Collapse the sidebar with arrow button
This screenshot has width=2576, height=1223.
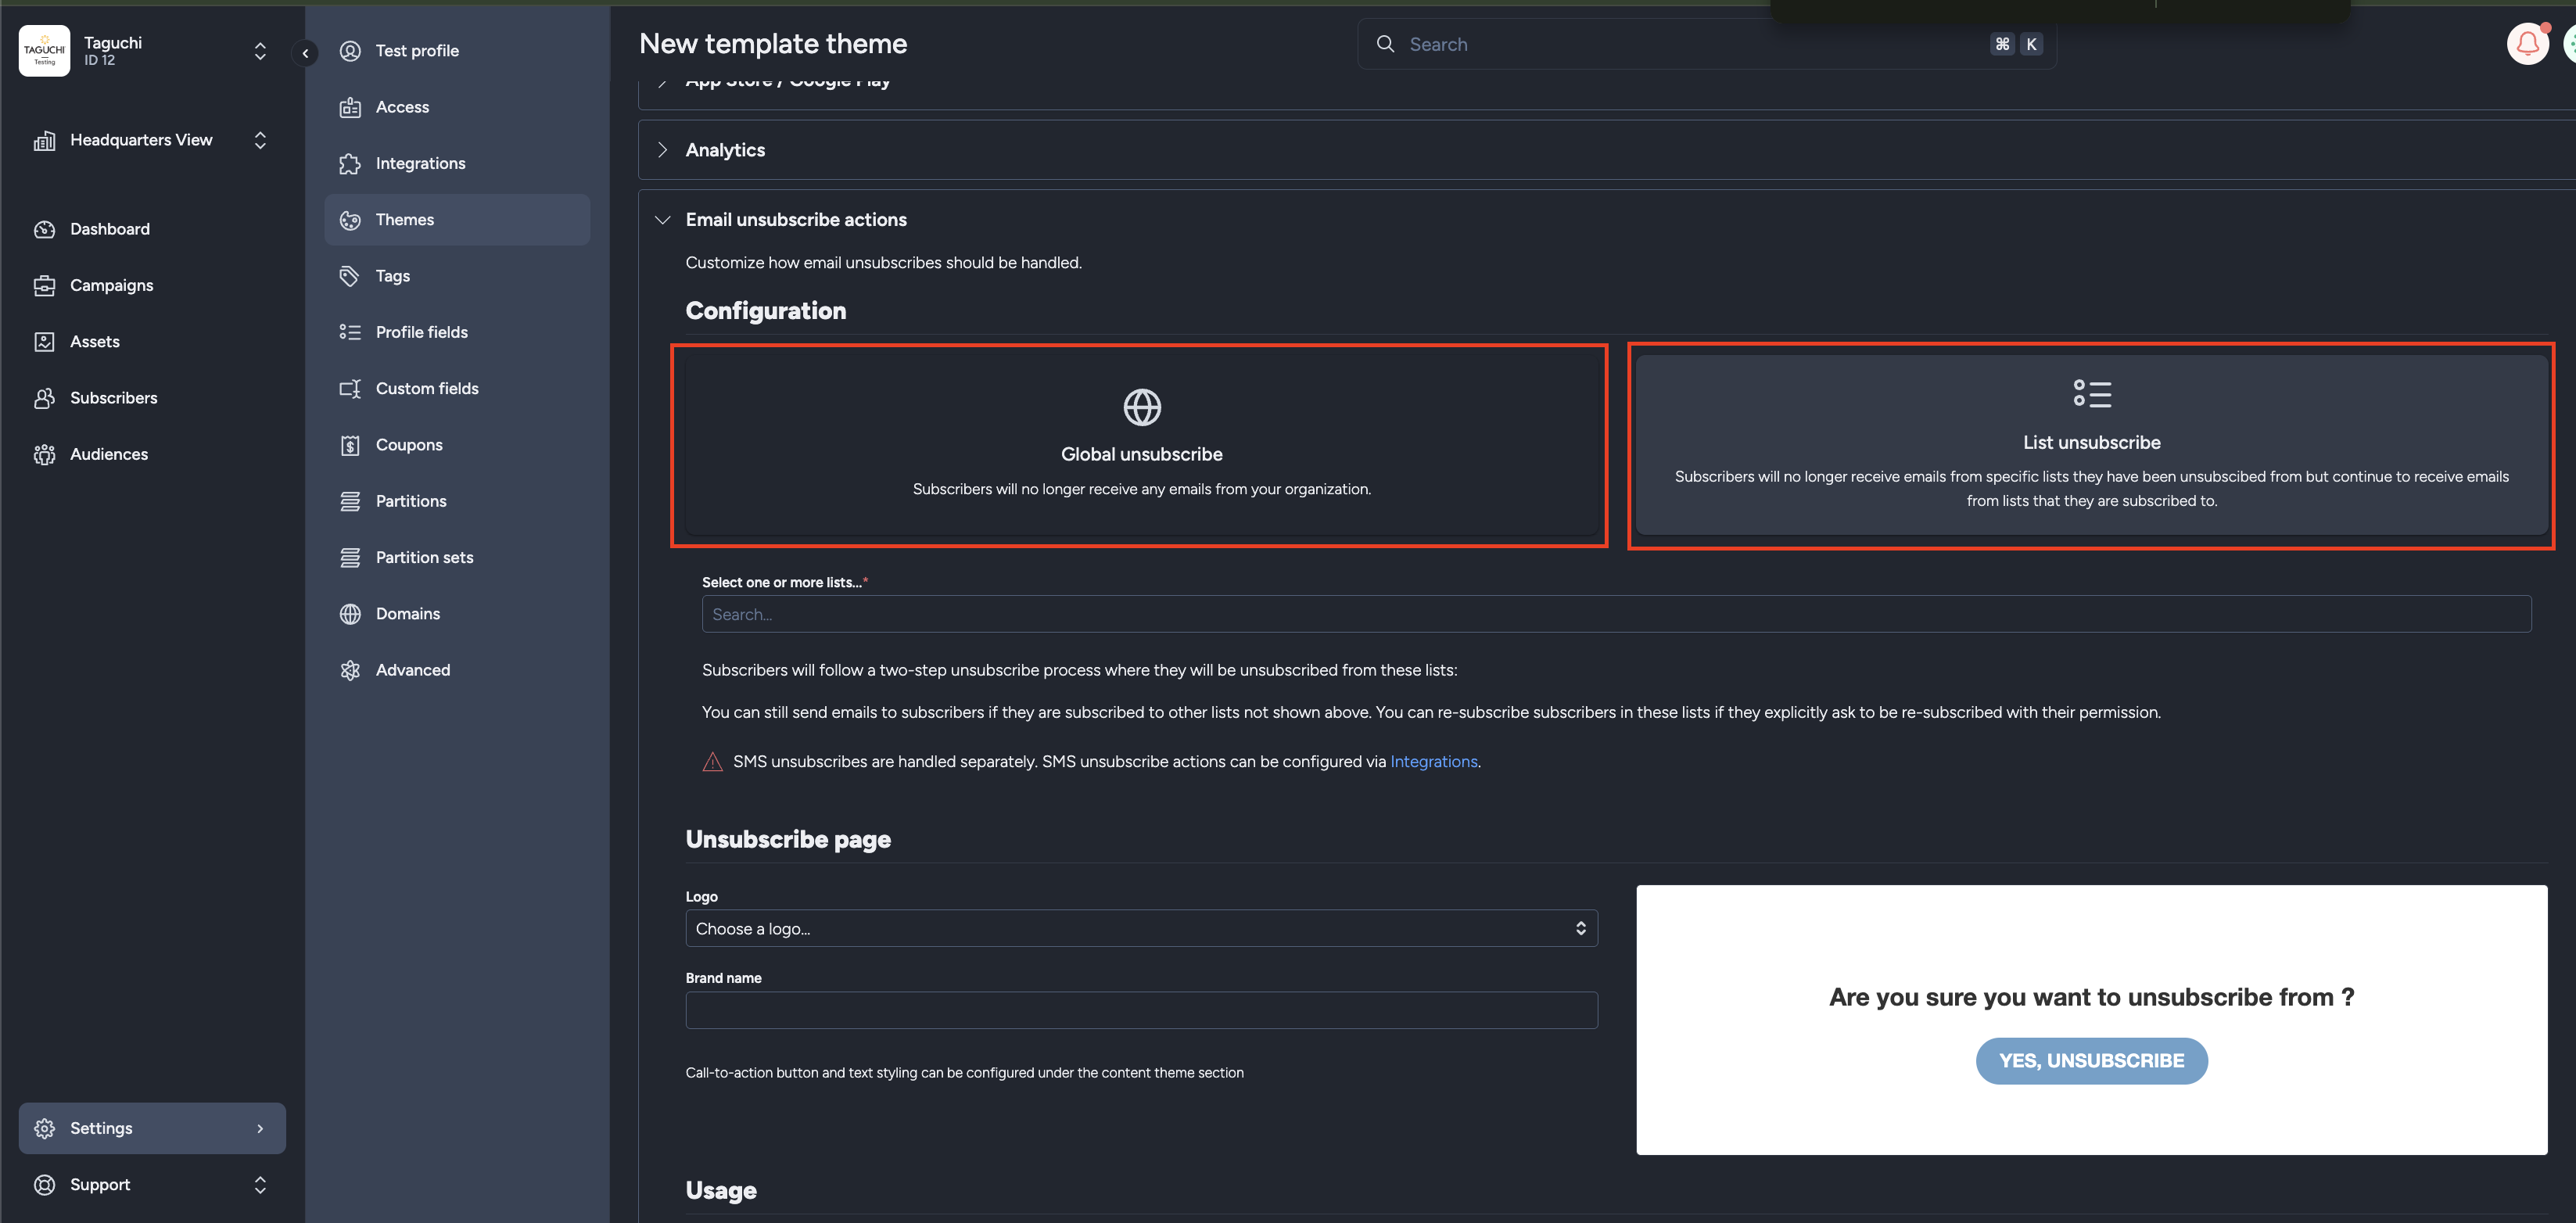306,53
